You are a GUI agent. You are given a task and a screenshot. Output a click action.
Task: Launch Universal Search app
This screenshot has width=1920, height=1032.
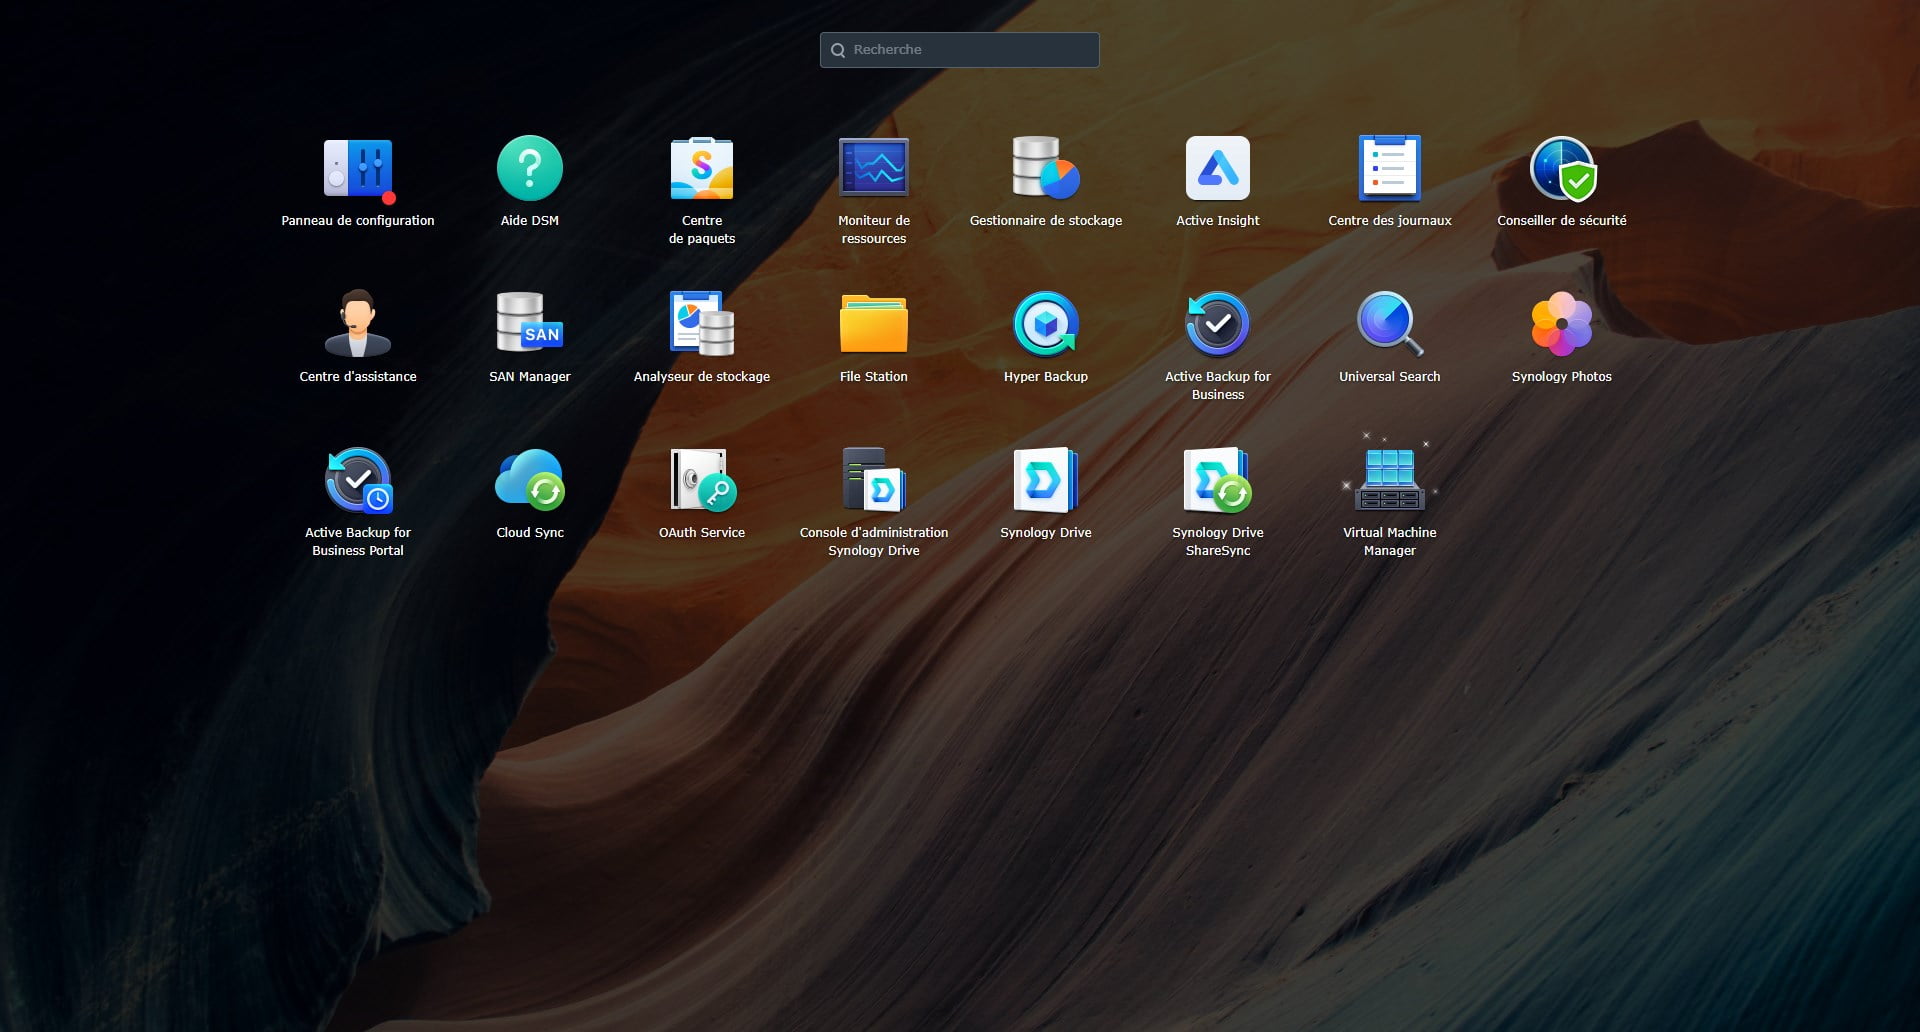pos(1390,324)
